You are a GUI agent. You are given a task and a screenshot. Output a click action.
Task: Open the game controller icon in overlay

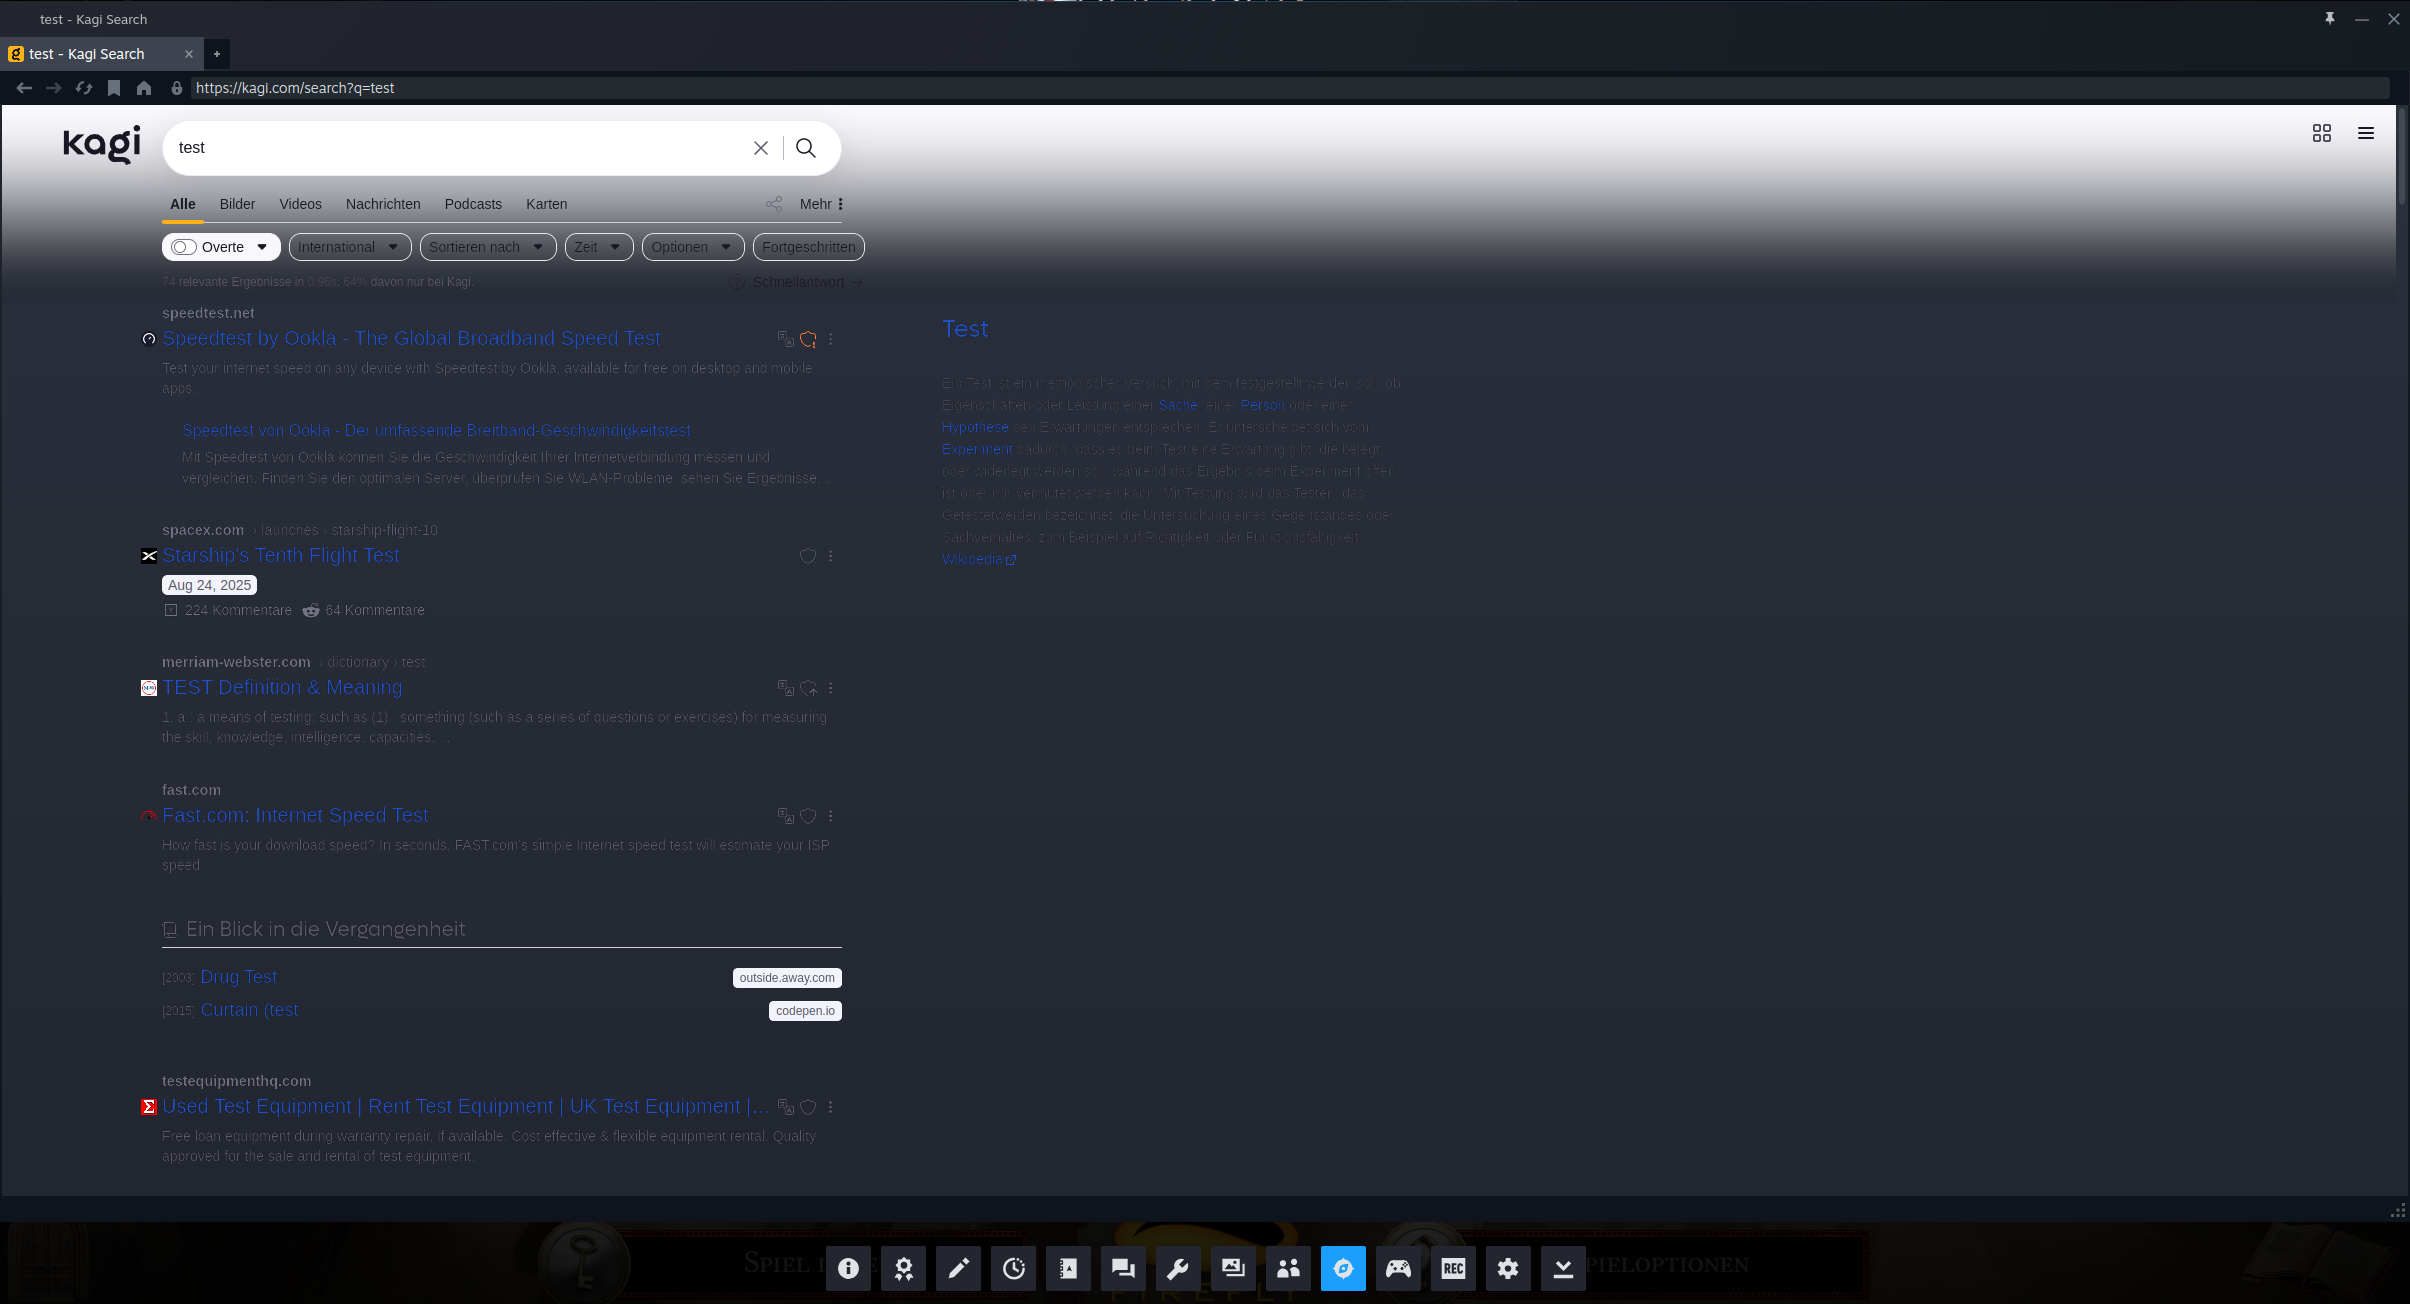pos(1398,1269)
